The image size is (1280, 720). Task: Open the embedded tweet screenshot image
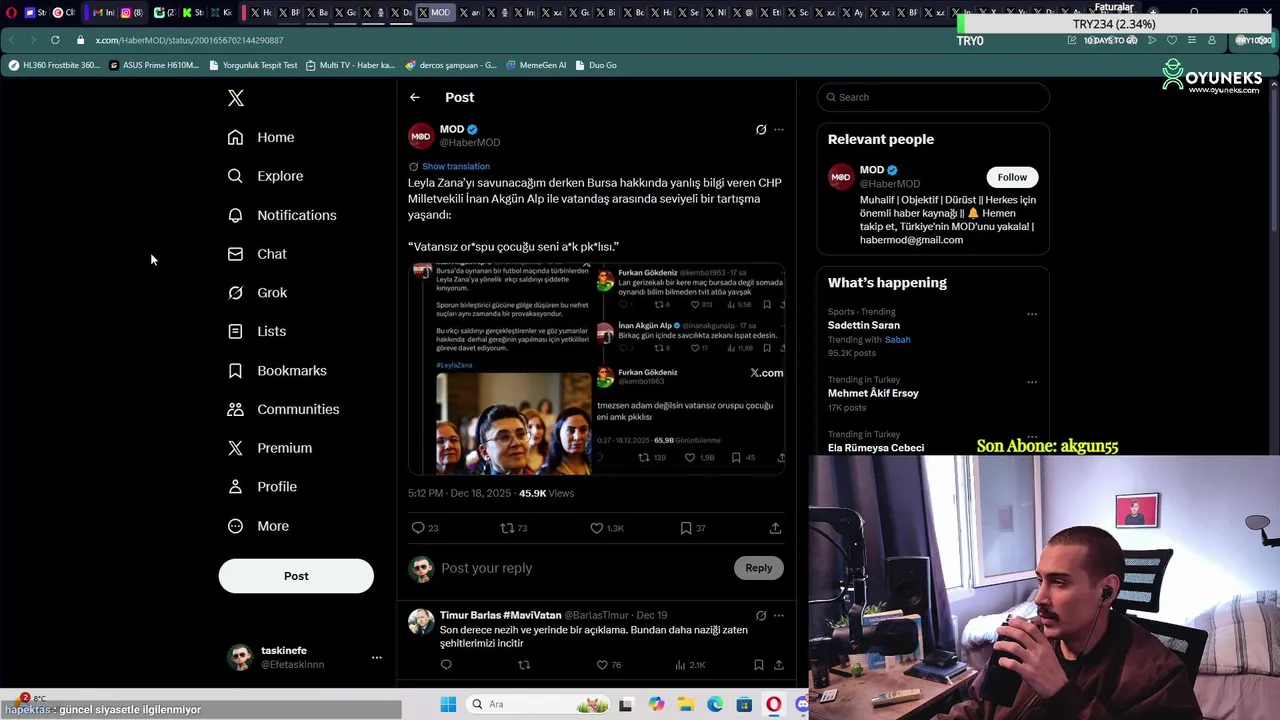[596, 368]
